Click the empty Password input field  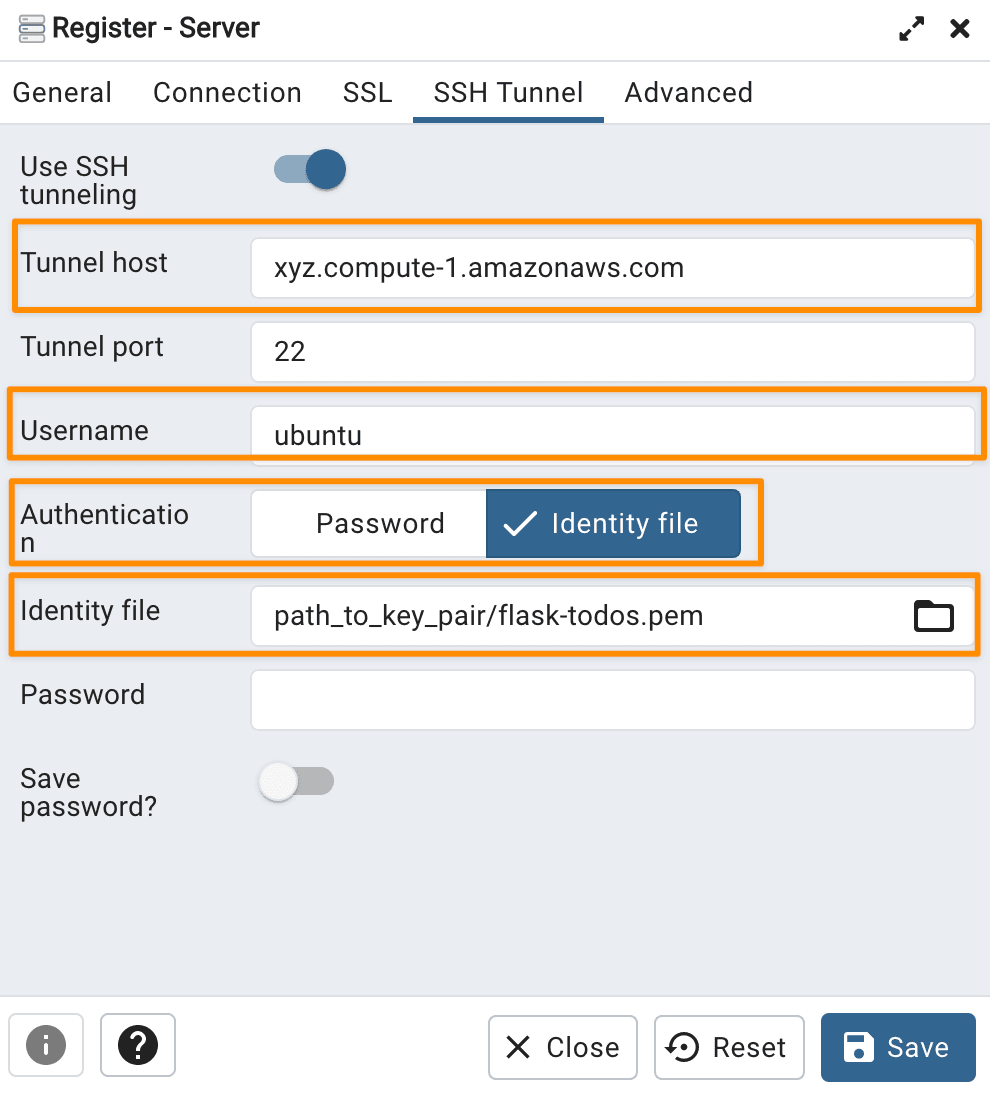click(x=612, y=699)
